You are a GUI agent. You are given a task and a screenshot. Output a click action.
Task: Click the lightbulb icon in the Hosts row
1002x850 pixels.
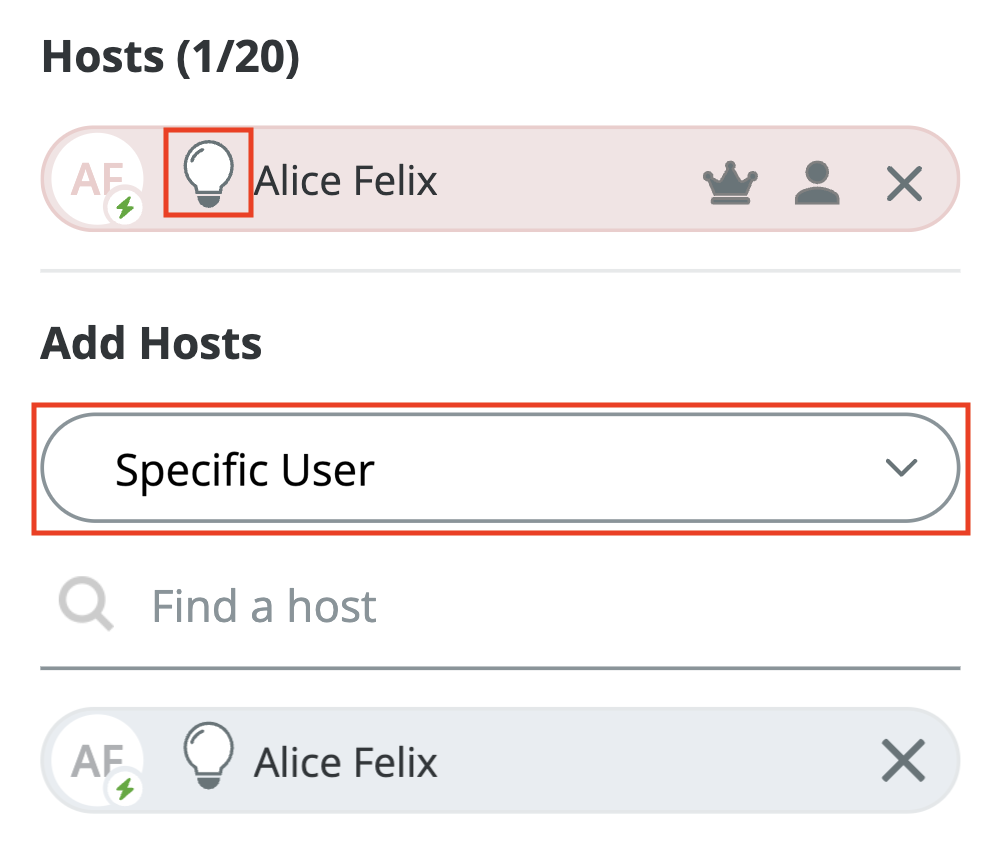(208, 172)
